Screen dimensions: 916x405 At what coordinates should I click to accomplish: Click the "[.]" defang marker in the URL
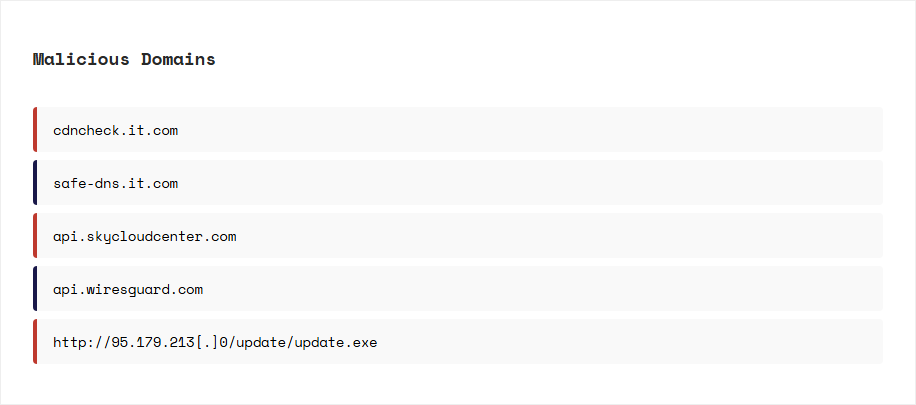(207, 342)
